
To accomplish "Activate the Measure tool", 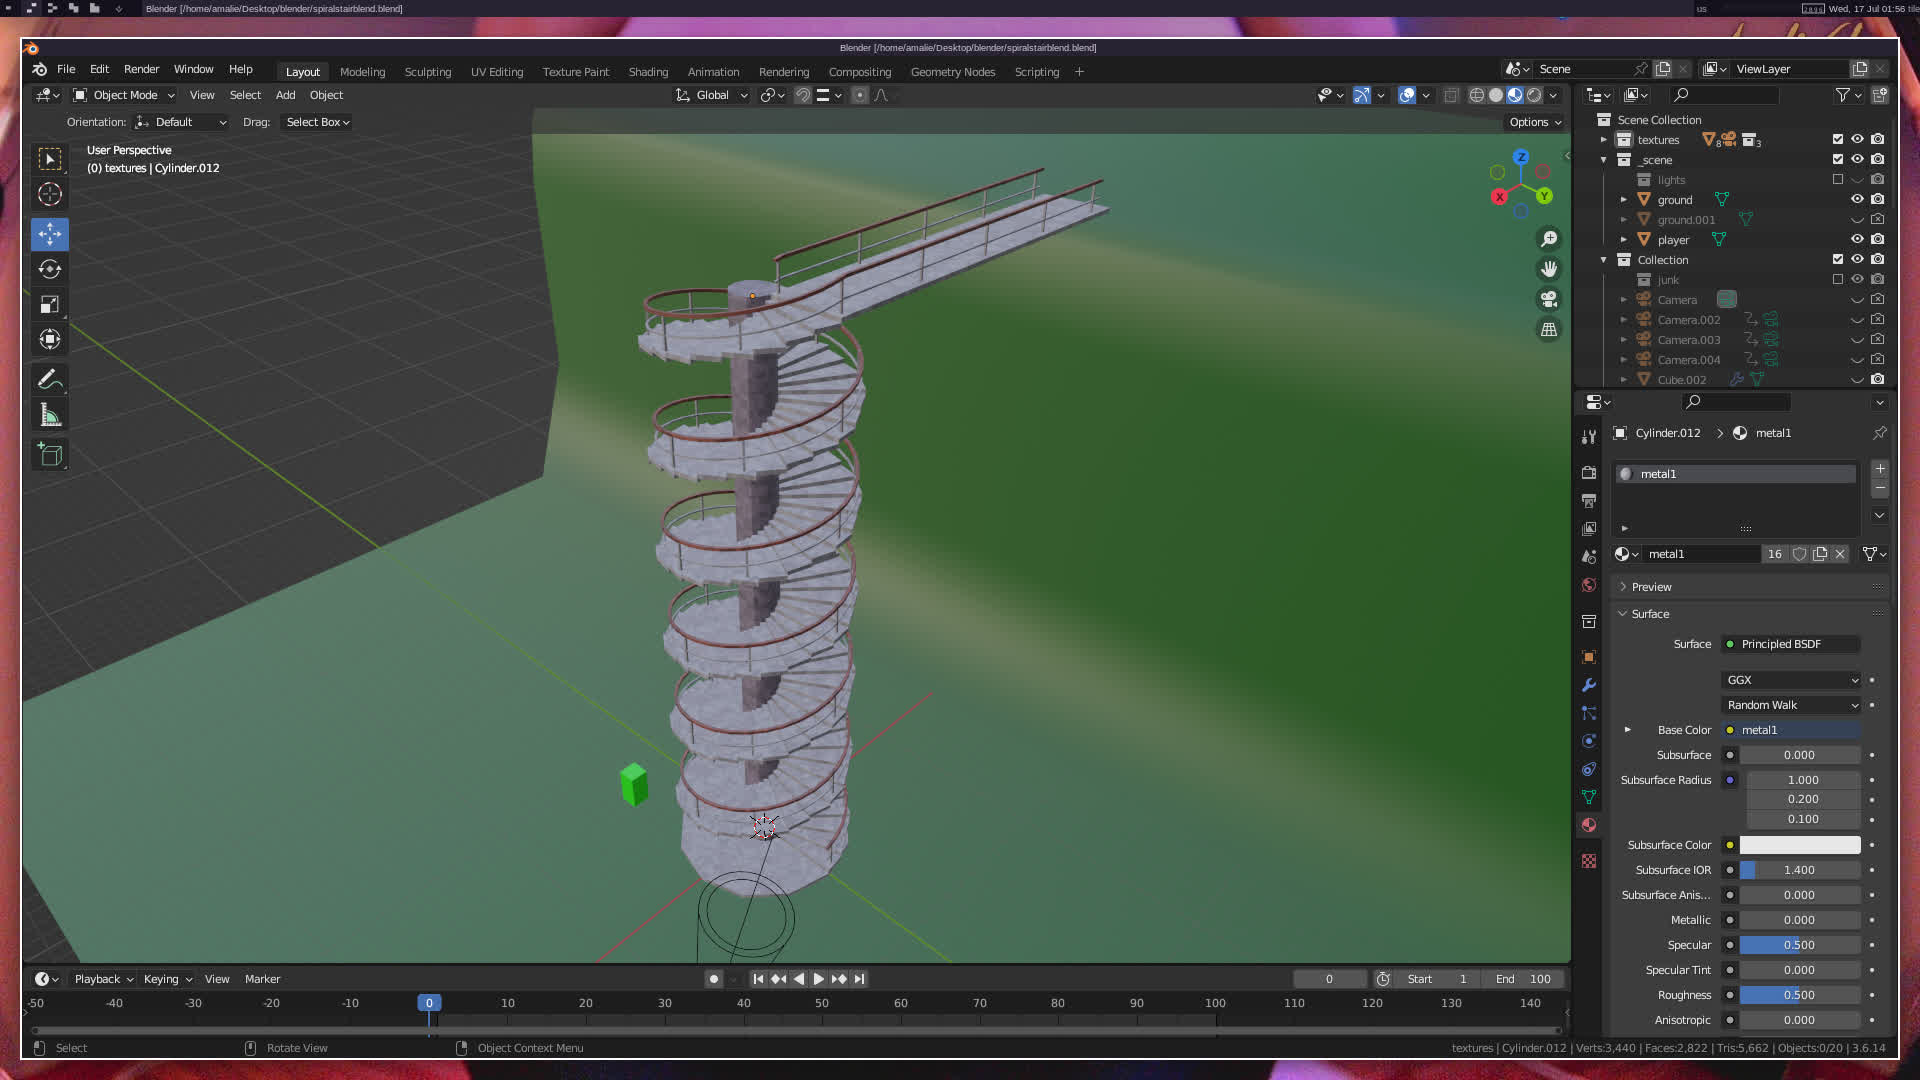I will click(x=50, y=415).
